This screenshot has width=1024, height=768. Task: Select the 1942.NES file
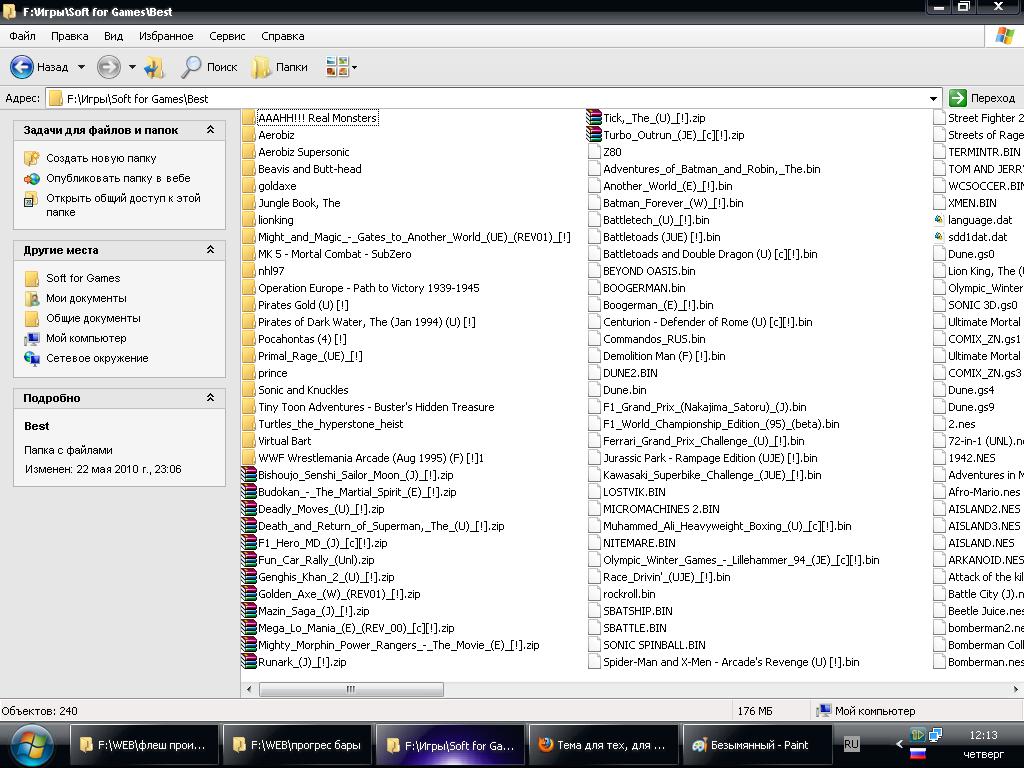pos(972,458)
